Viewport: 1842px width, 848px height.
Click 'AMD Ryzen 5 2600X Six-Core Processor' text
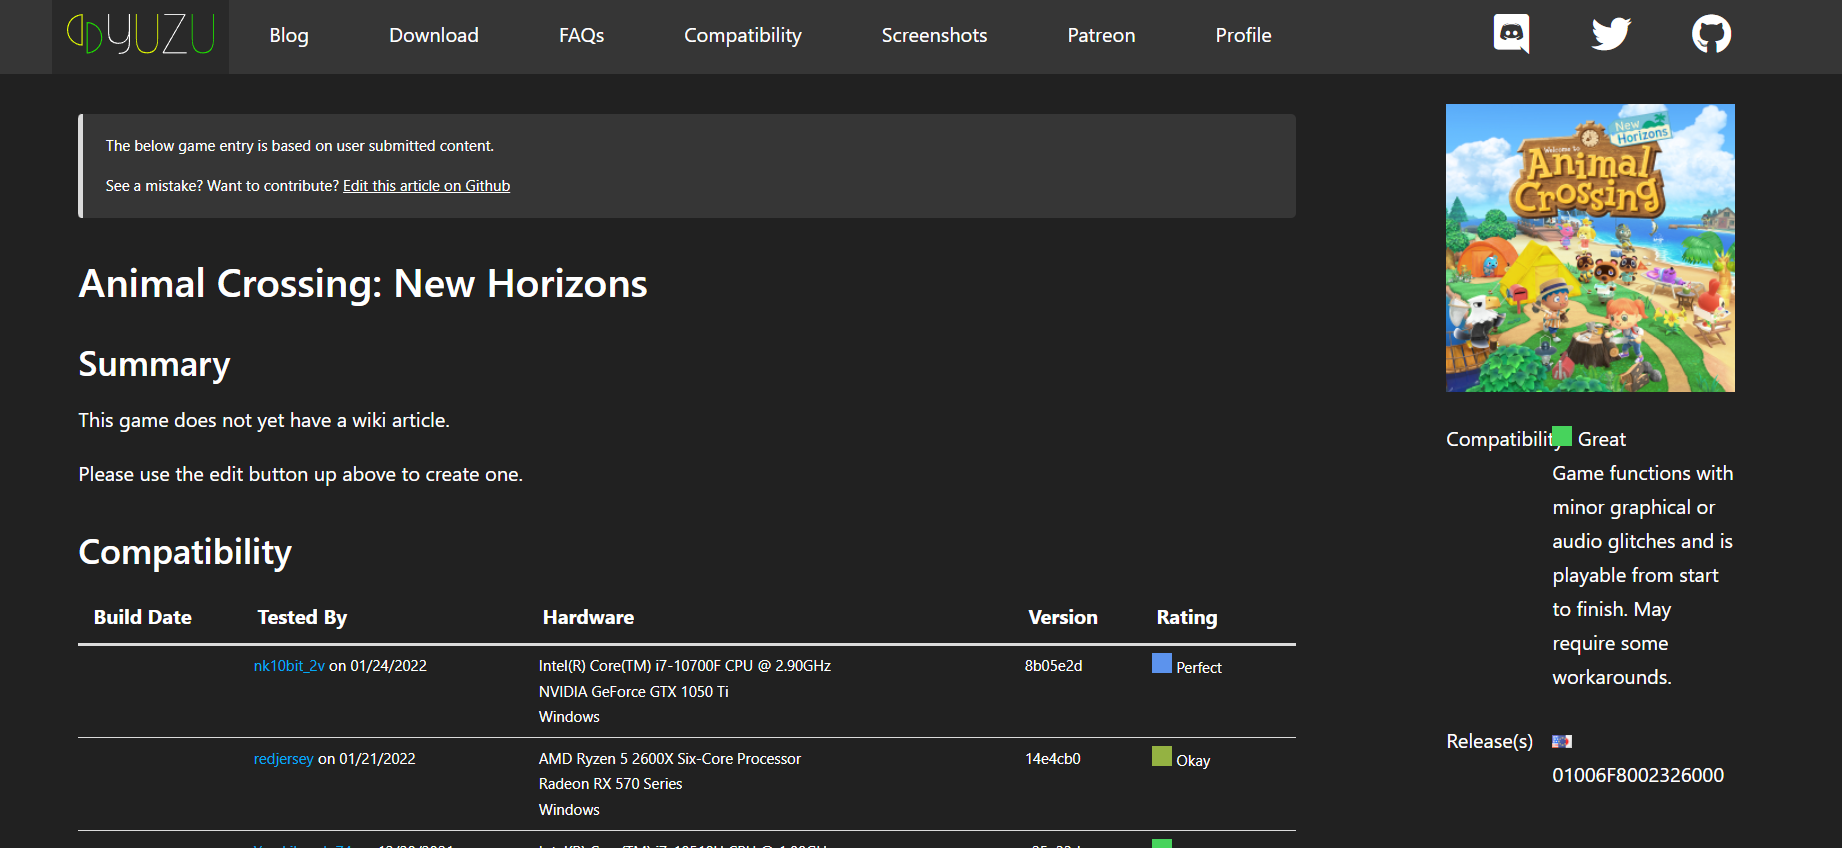point(670,759)
